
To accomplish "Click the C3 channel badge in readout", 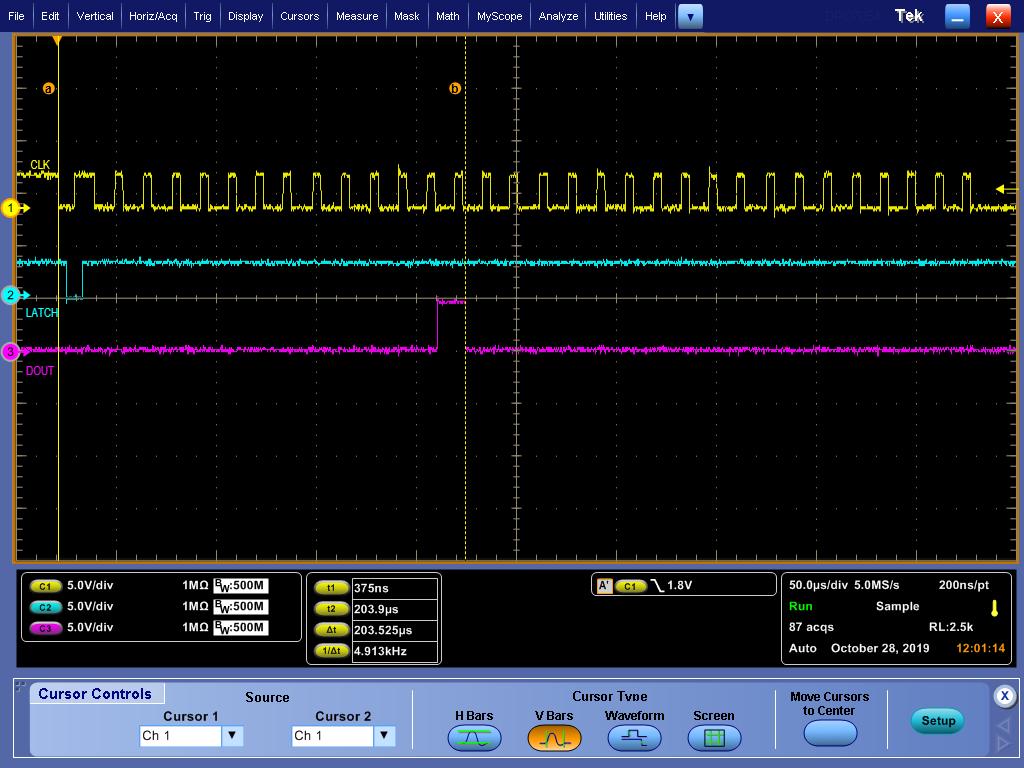I will [45, 628].
